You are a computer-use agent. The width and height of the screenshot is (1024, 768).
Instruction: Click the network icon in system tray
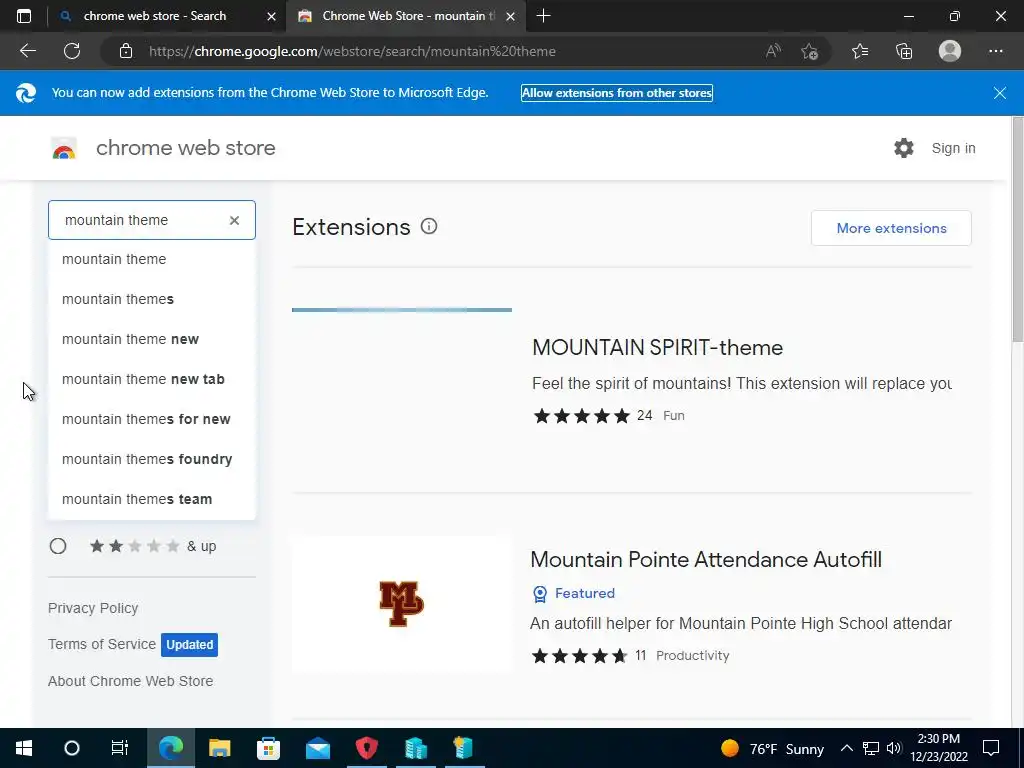pos(870,748)
